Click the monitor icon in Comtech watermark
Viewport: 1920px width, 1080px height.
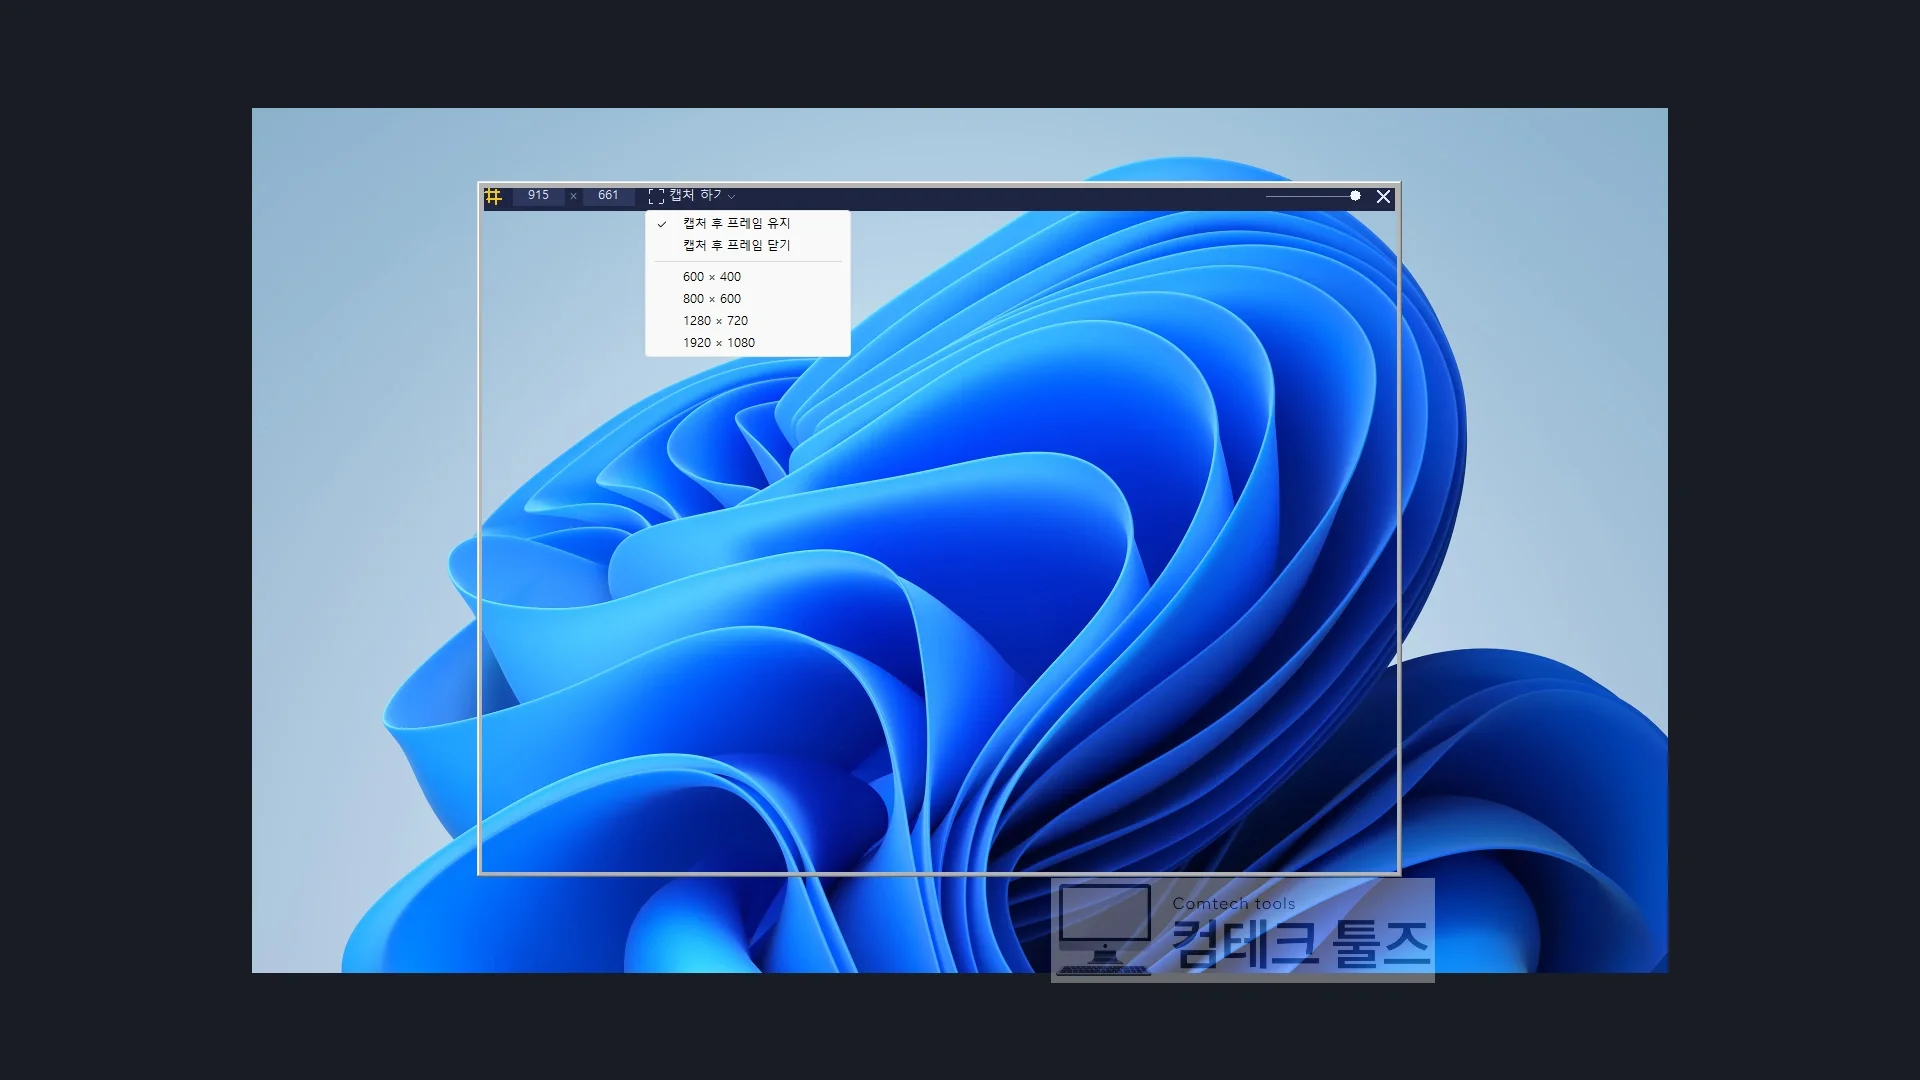pyautogui.click(x=1104, y=929)
